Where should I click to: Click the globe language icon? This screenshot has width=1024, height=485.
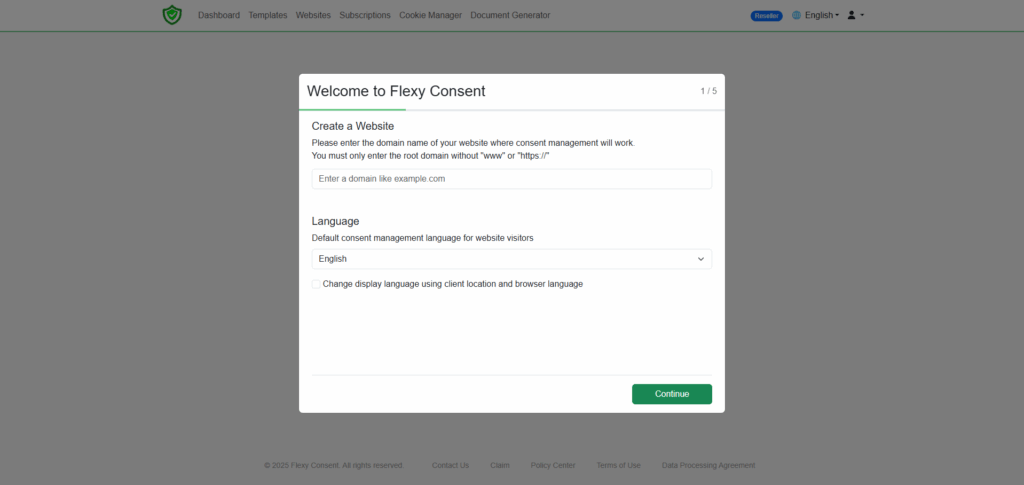coord(796,15)
